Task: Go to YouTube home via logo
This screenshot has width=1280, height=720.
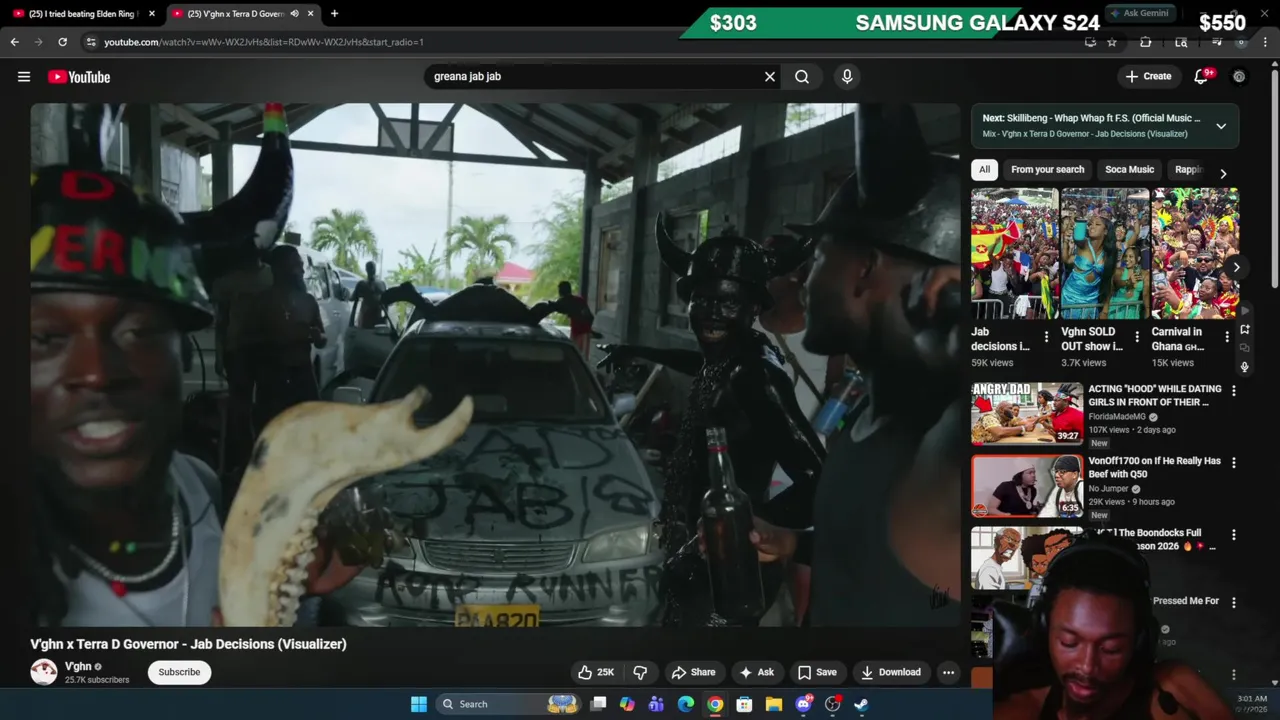Action: click(x=79, y=77)
